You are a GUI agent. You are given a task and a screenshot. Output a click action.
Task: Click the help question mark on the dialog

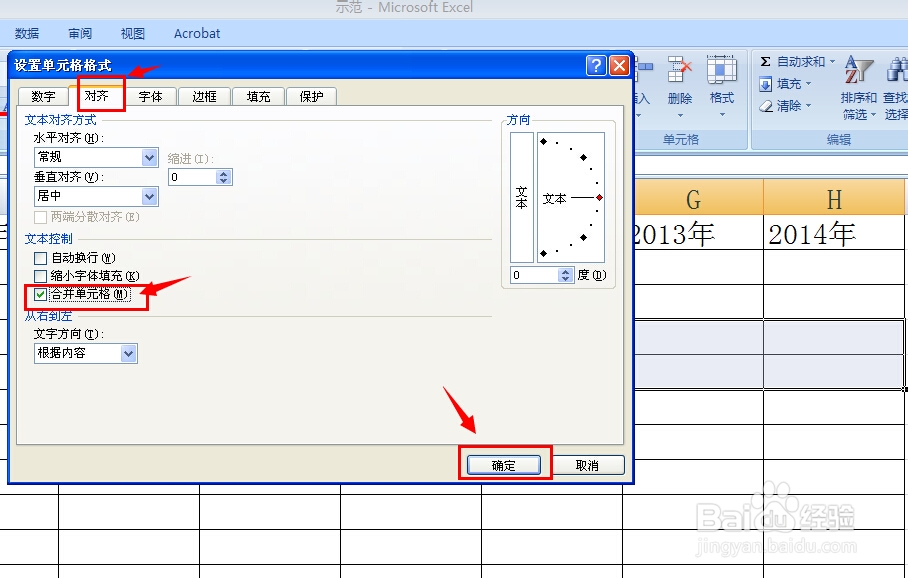coord(596,65)
